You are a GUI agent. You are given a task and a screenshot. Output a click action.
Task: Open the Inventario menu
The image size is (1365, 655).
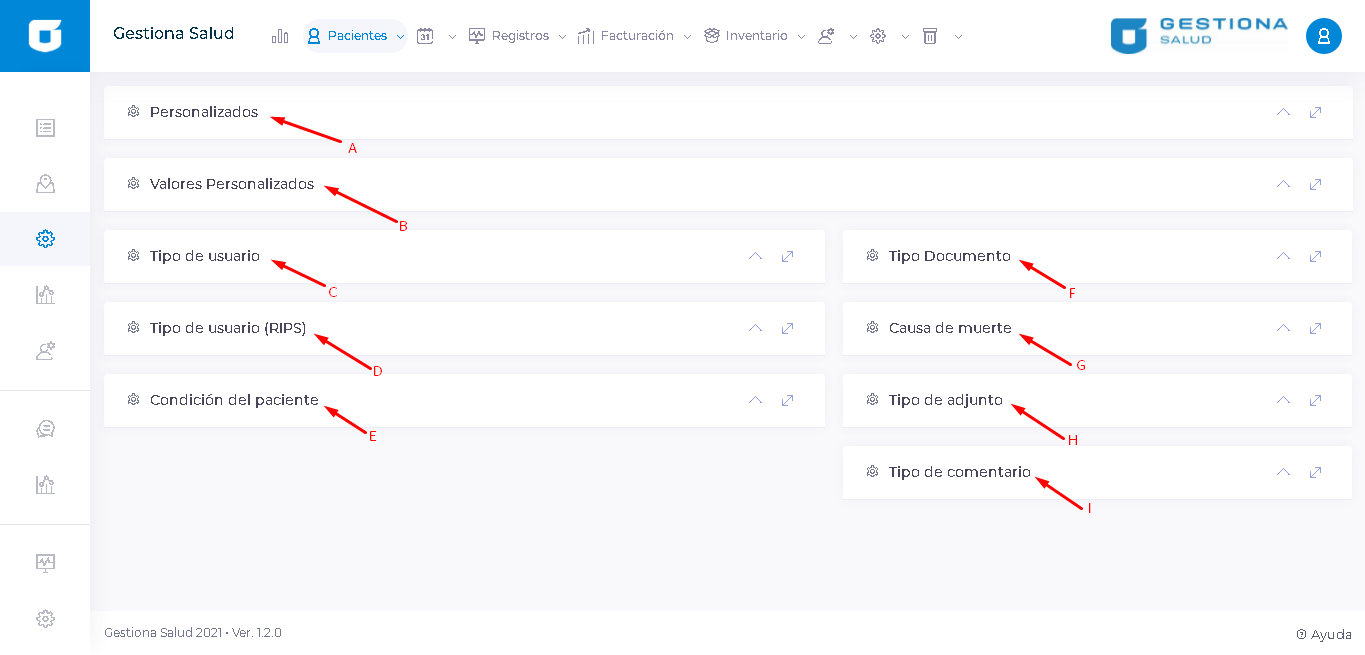(756, 36)
